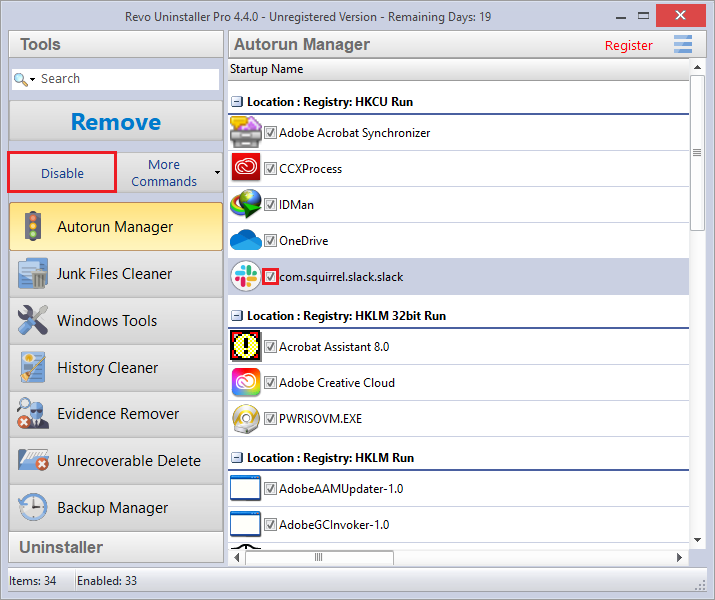The width and height of the screenshot is (715, 600).
Task: Click the scroll down arrow
Action: (697, 540)
